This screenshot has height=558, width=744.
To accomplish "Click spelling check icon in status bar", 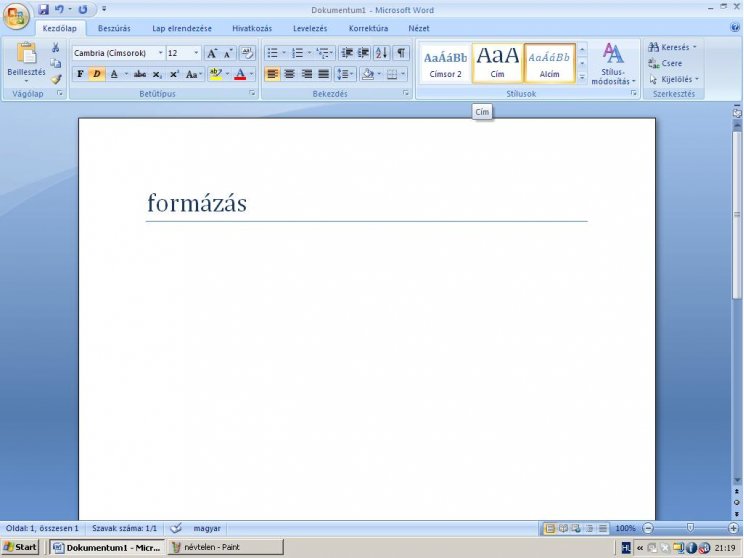I will [x=176, y=528].
